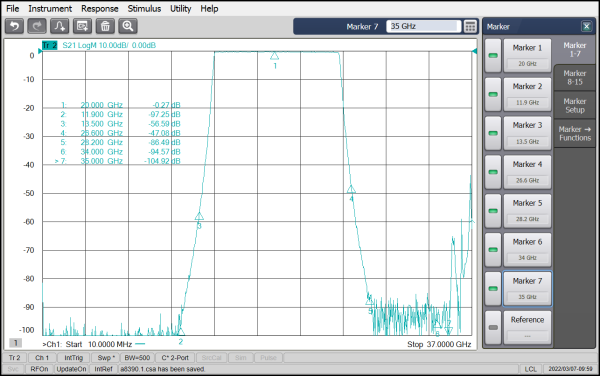The width and height of the screenshot is (600, 376).
Task: Open Marker Setup tab
Action: point(575,106)
